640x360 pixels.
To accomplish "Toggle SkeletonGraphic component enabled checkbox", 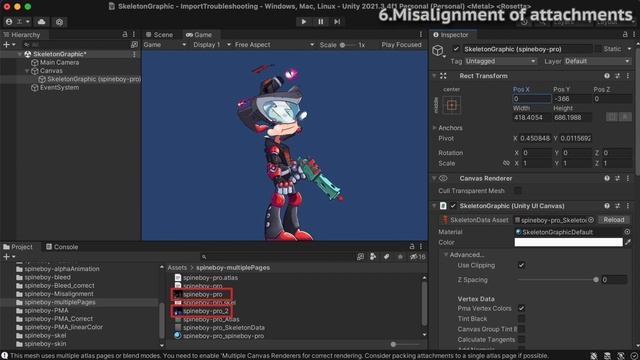I will [x=453, y=206].
